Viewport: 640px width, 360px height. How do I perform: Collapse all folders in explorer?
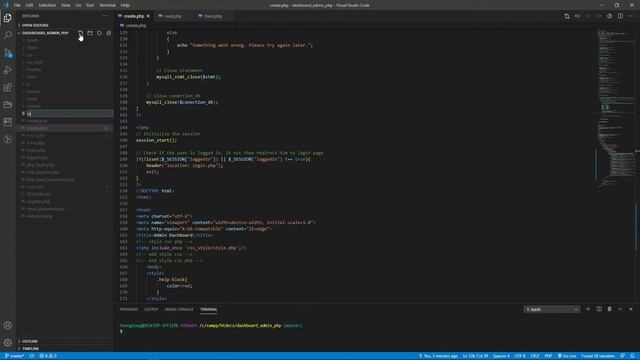click(109, 33)
